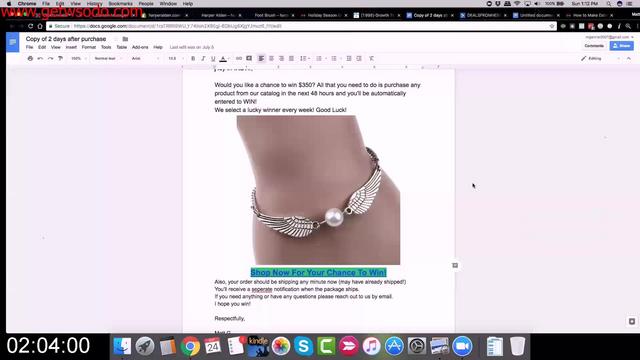The width and height of the screenshot is (640, 360).
Task: Open iTunes from the Dock
Action: point(371,346)
